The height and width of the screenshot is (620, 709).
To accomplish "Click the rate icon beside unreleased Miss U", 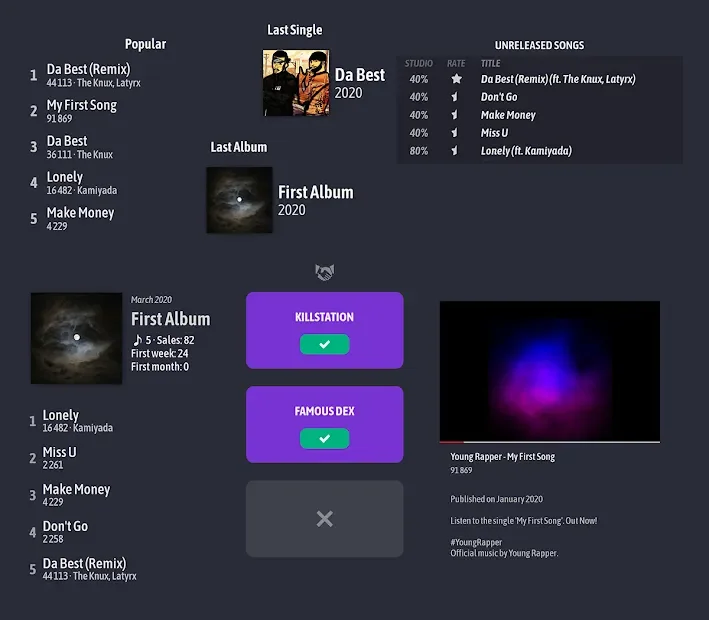I will pyautogui.click(x=456, y=133).
